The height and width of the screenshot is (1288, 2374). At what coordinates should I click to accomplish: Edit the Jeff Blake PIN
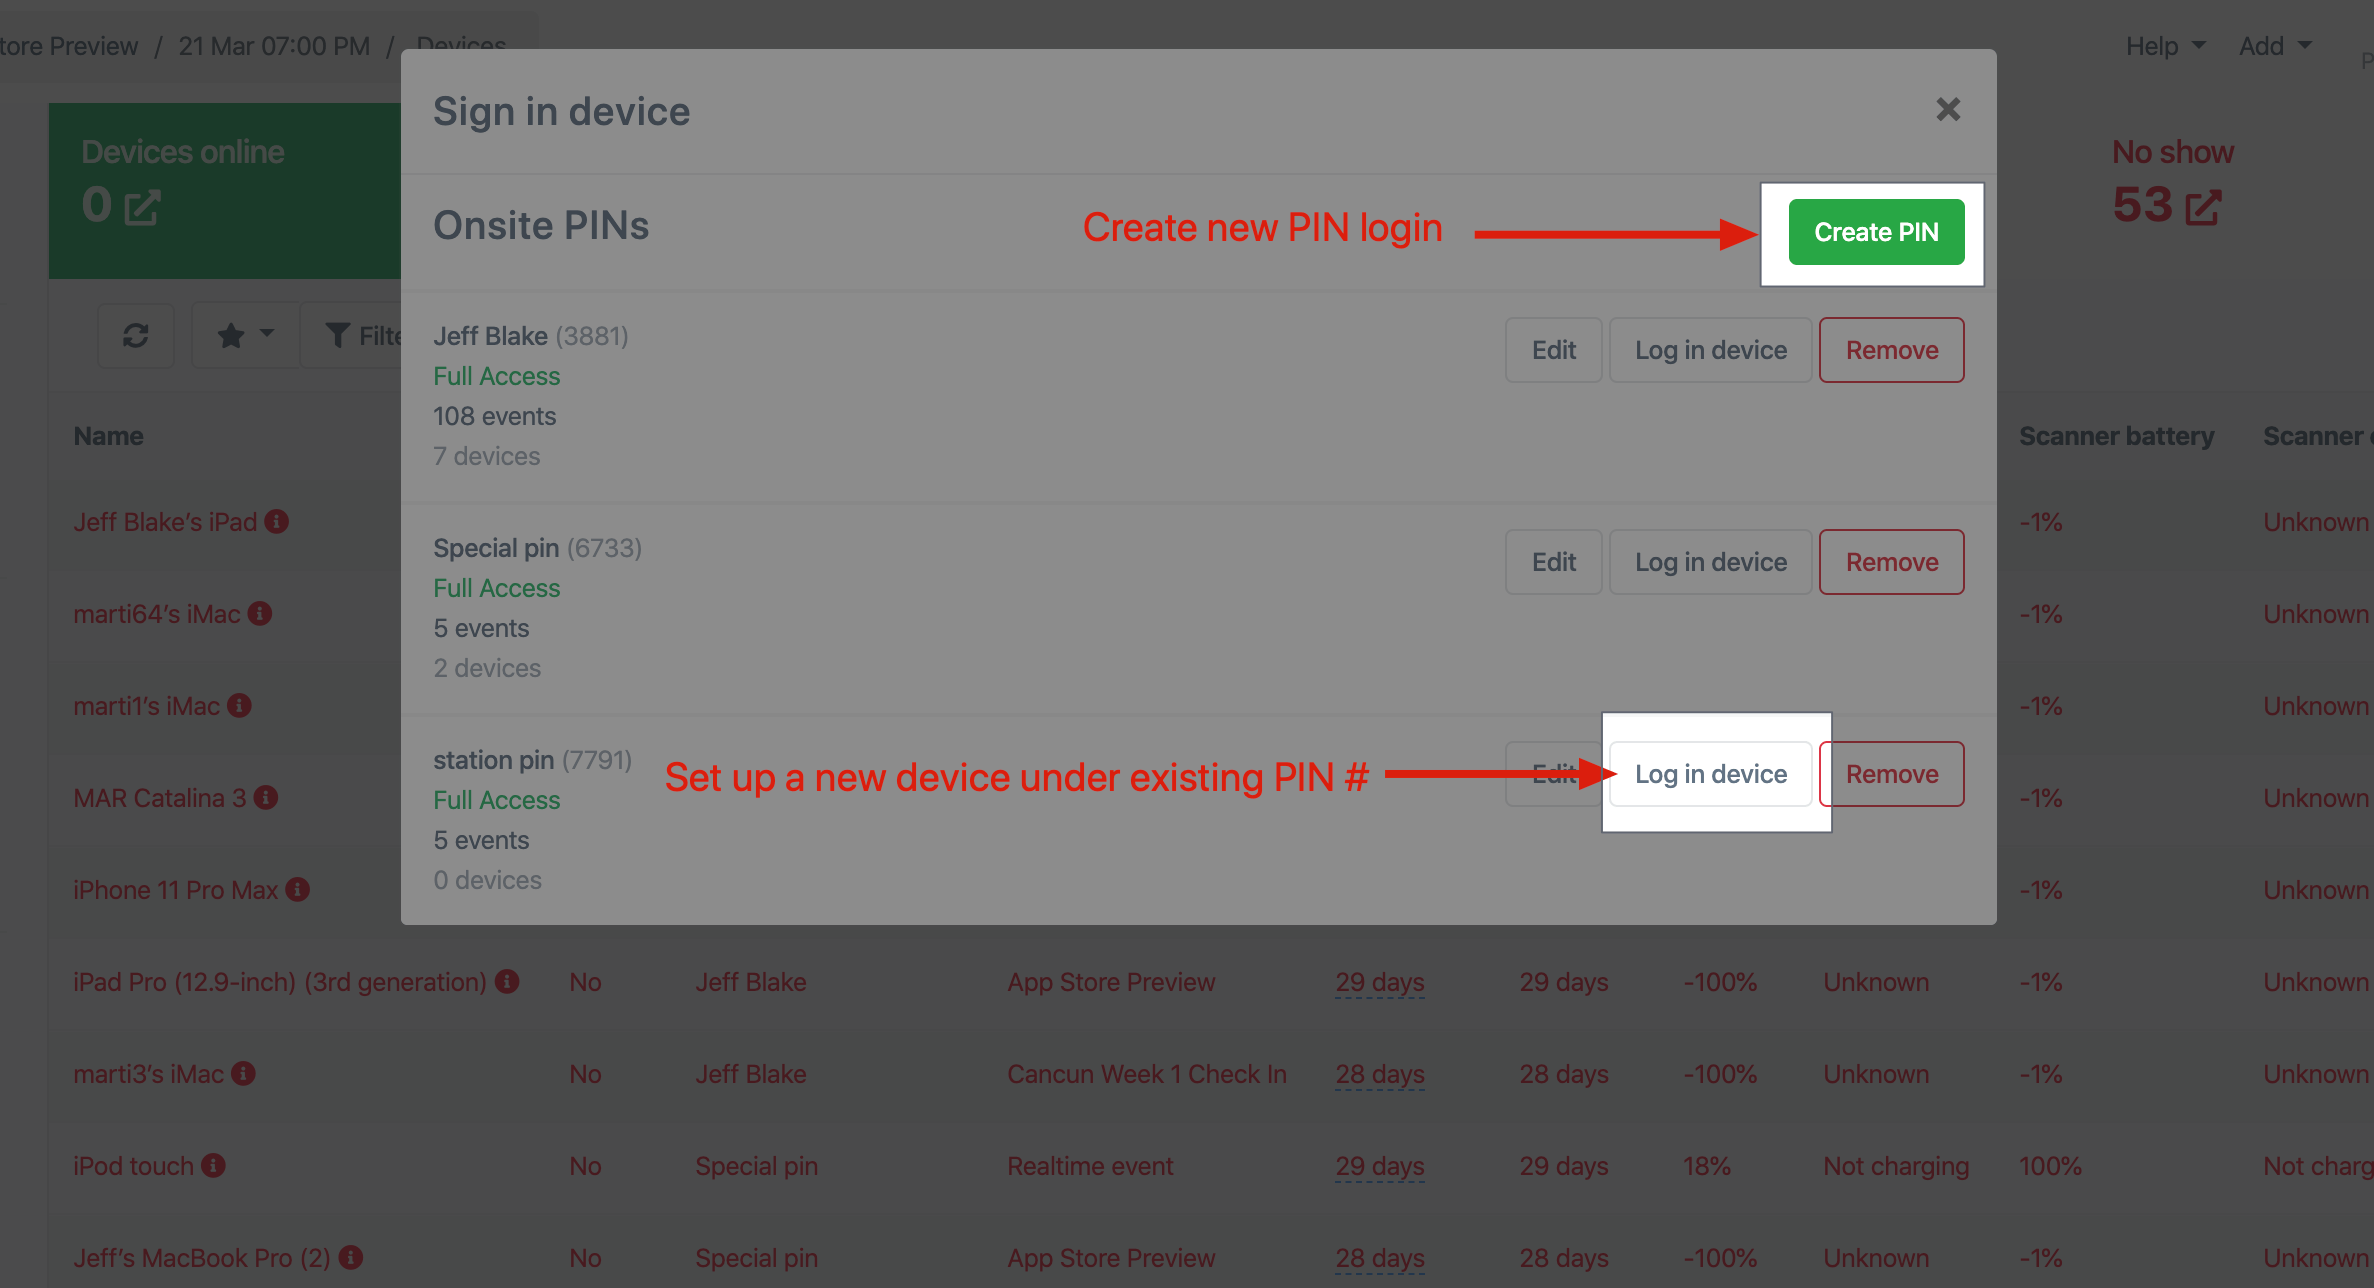[1553, 350]
